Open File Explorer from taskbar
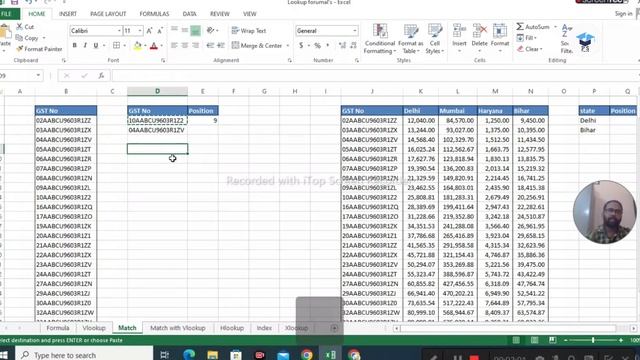 [213, 355]
